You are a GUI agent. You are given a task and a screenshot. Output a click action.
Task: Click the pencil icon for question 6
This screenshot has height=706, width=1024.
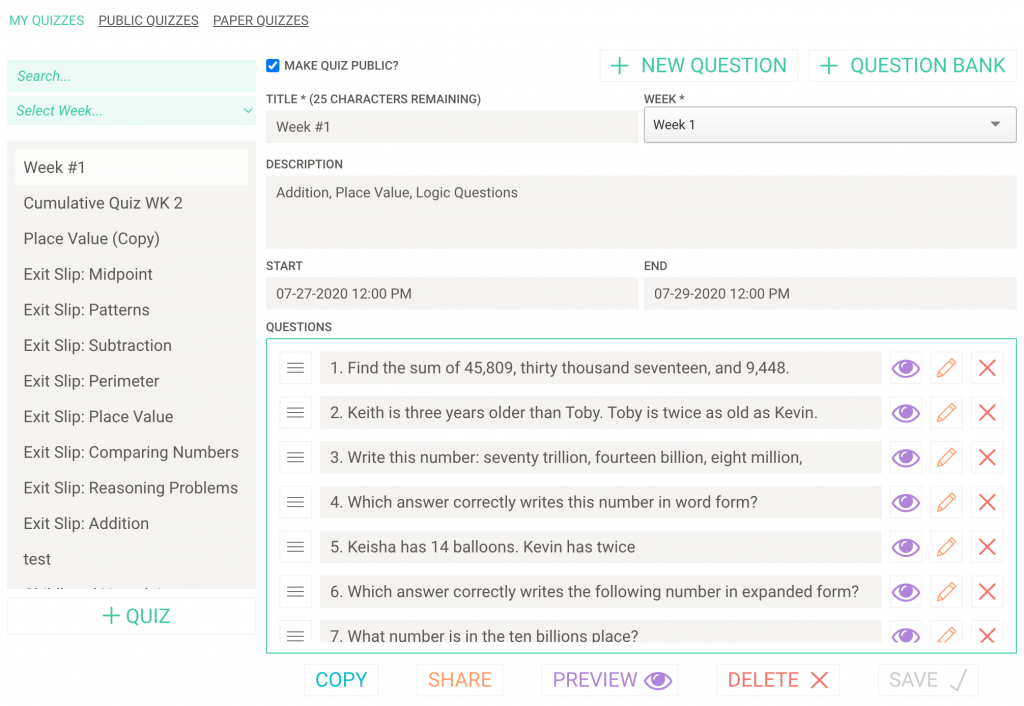[x=946, y=592]
